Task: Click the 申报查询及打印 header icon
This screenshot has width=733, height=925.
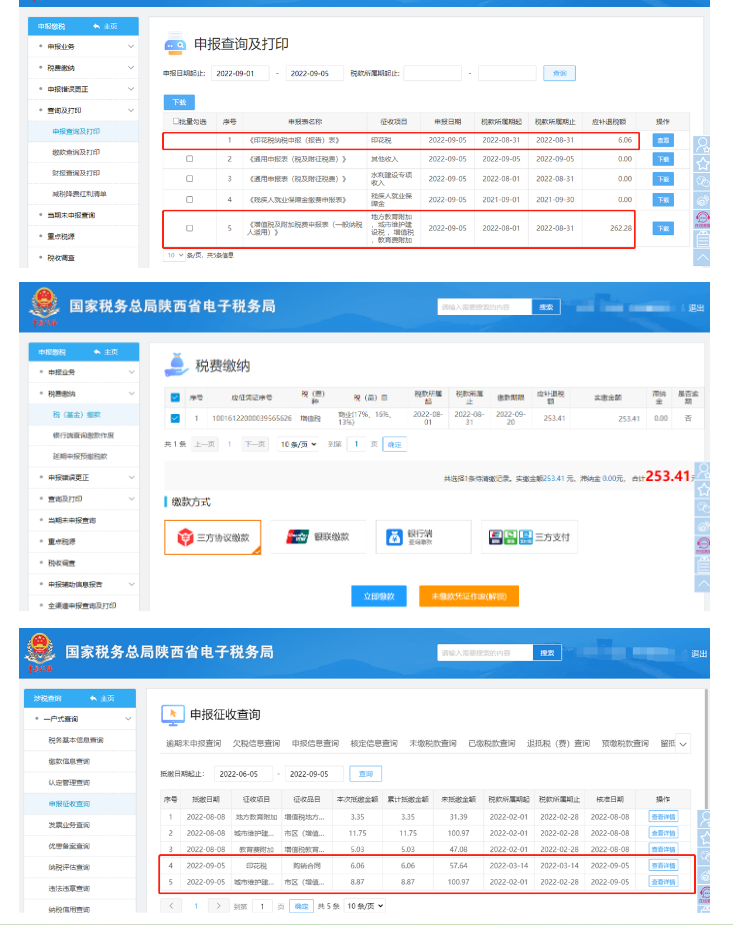Action: [x=175, y=46]
